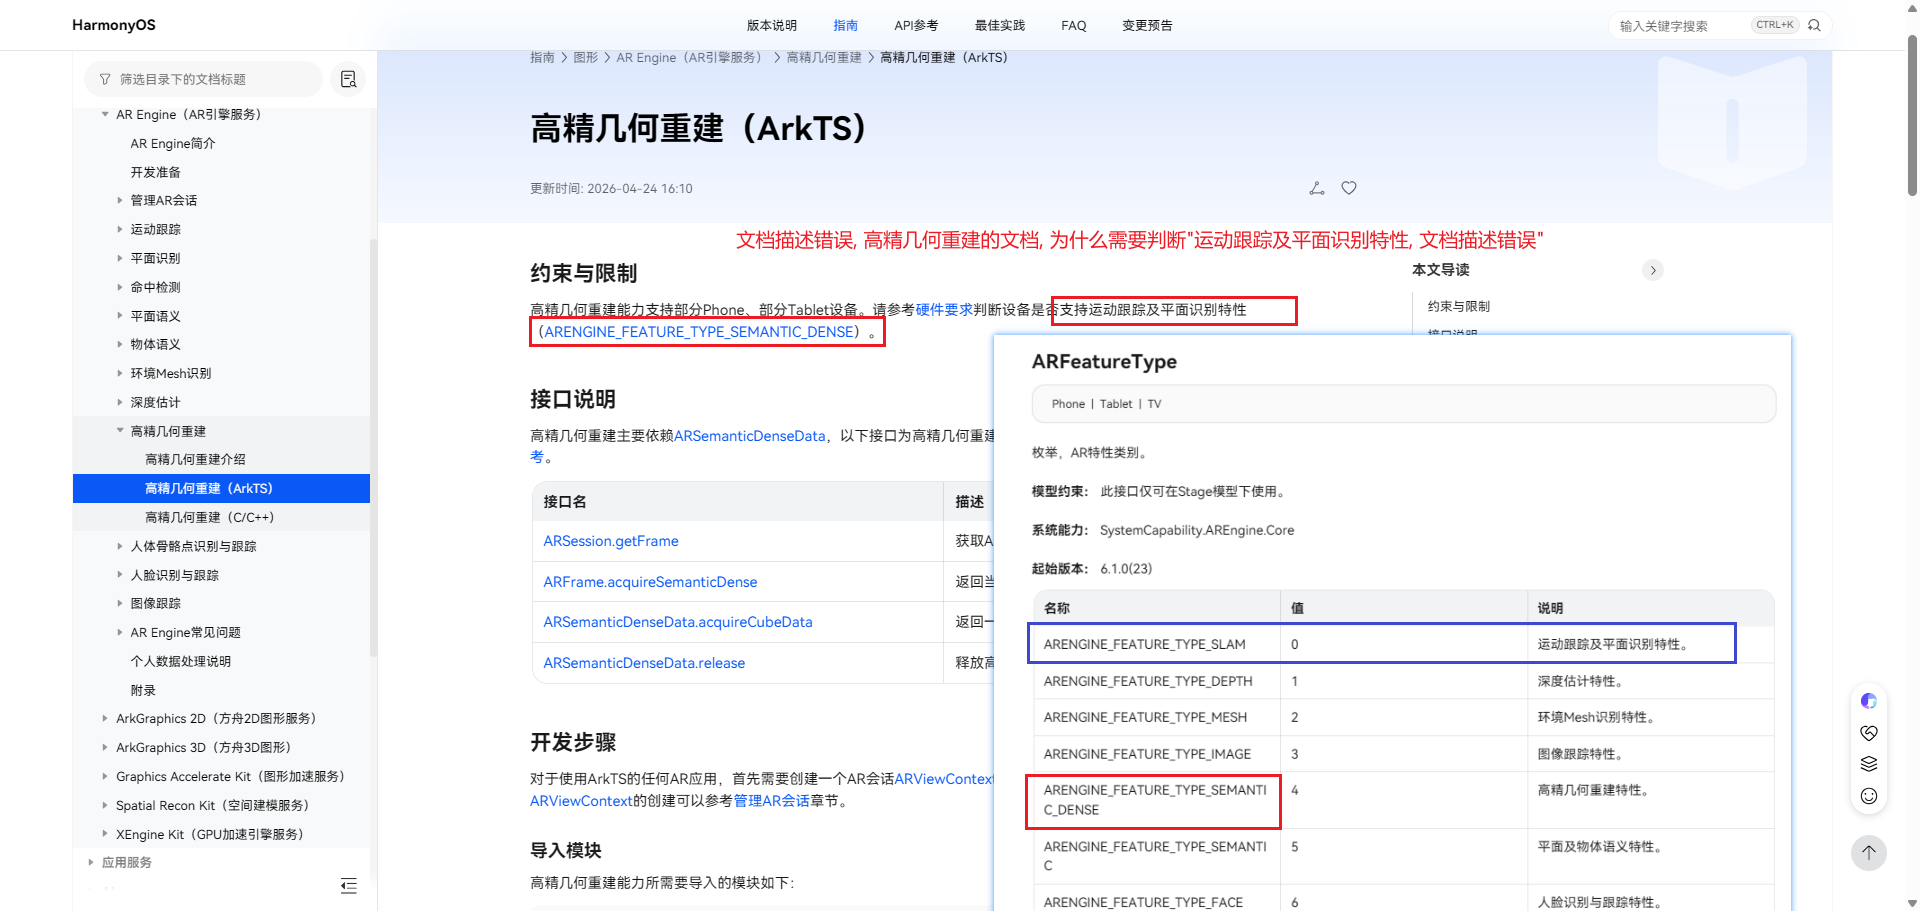Click the back-to-top arrow button
This screenshot has width=1920, height=911.
[x=1869, y=853]
